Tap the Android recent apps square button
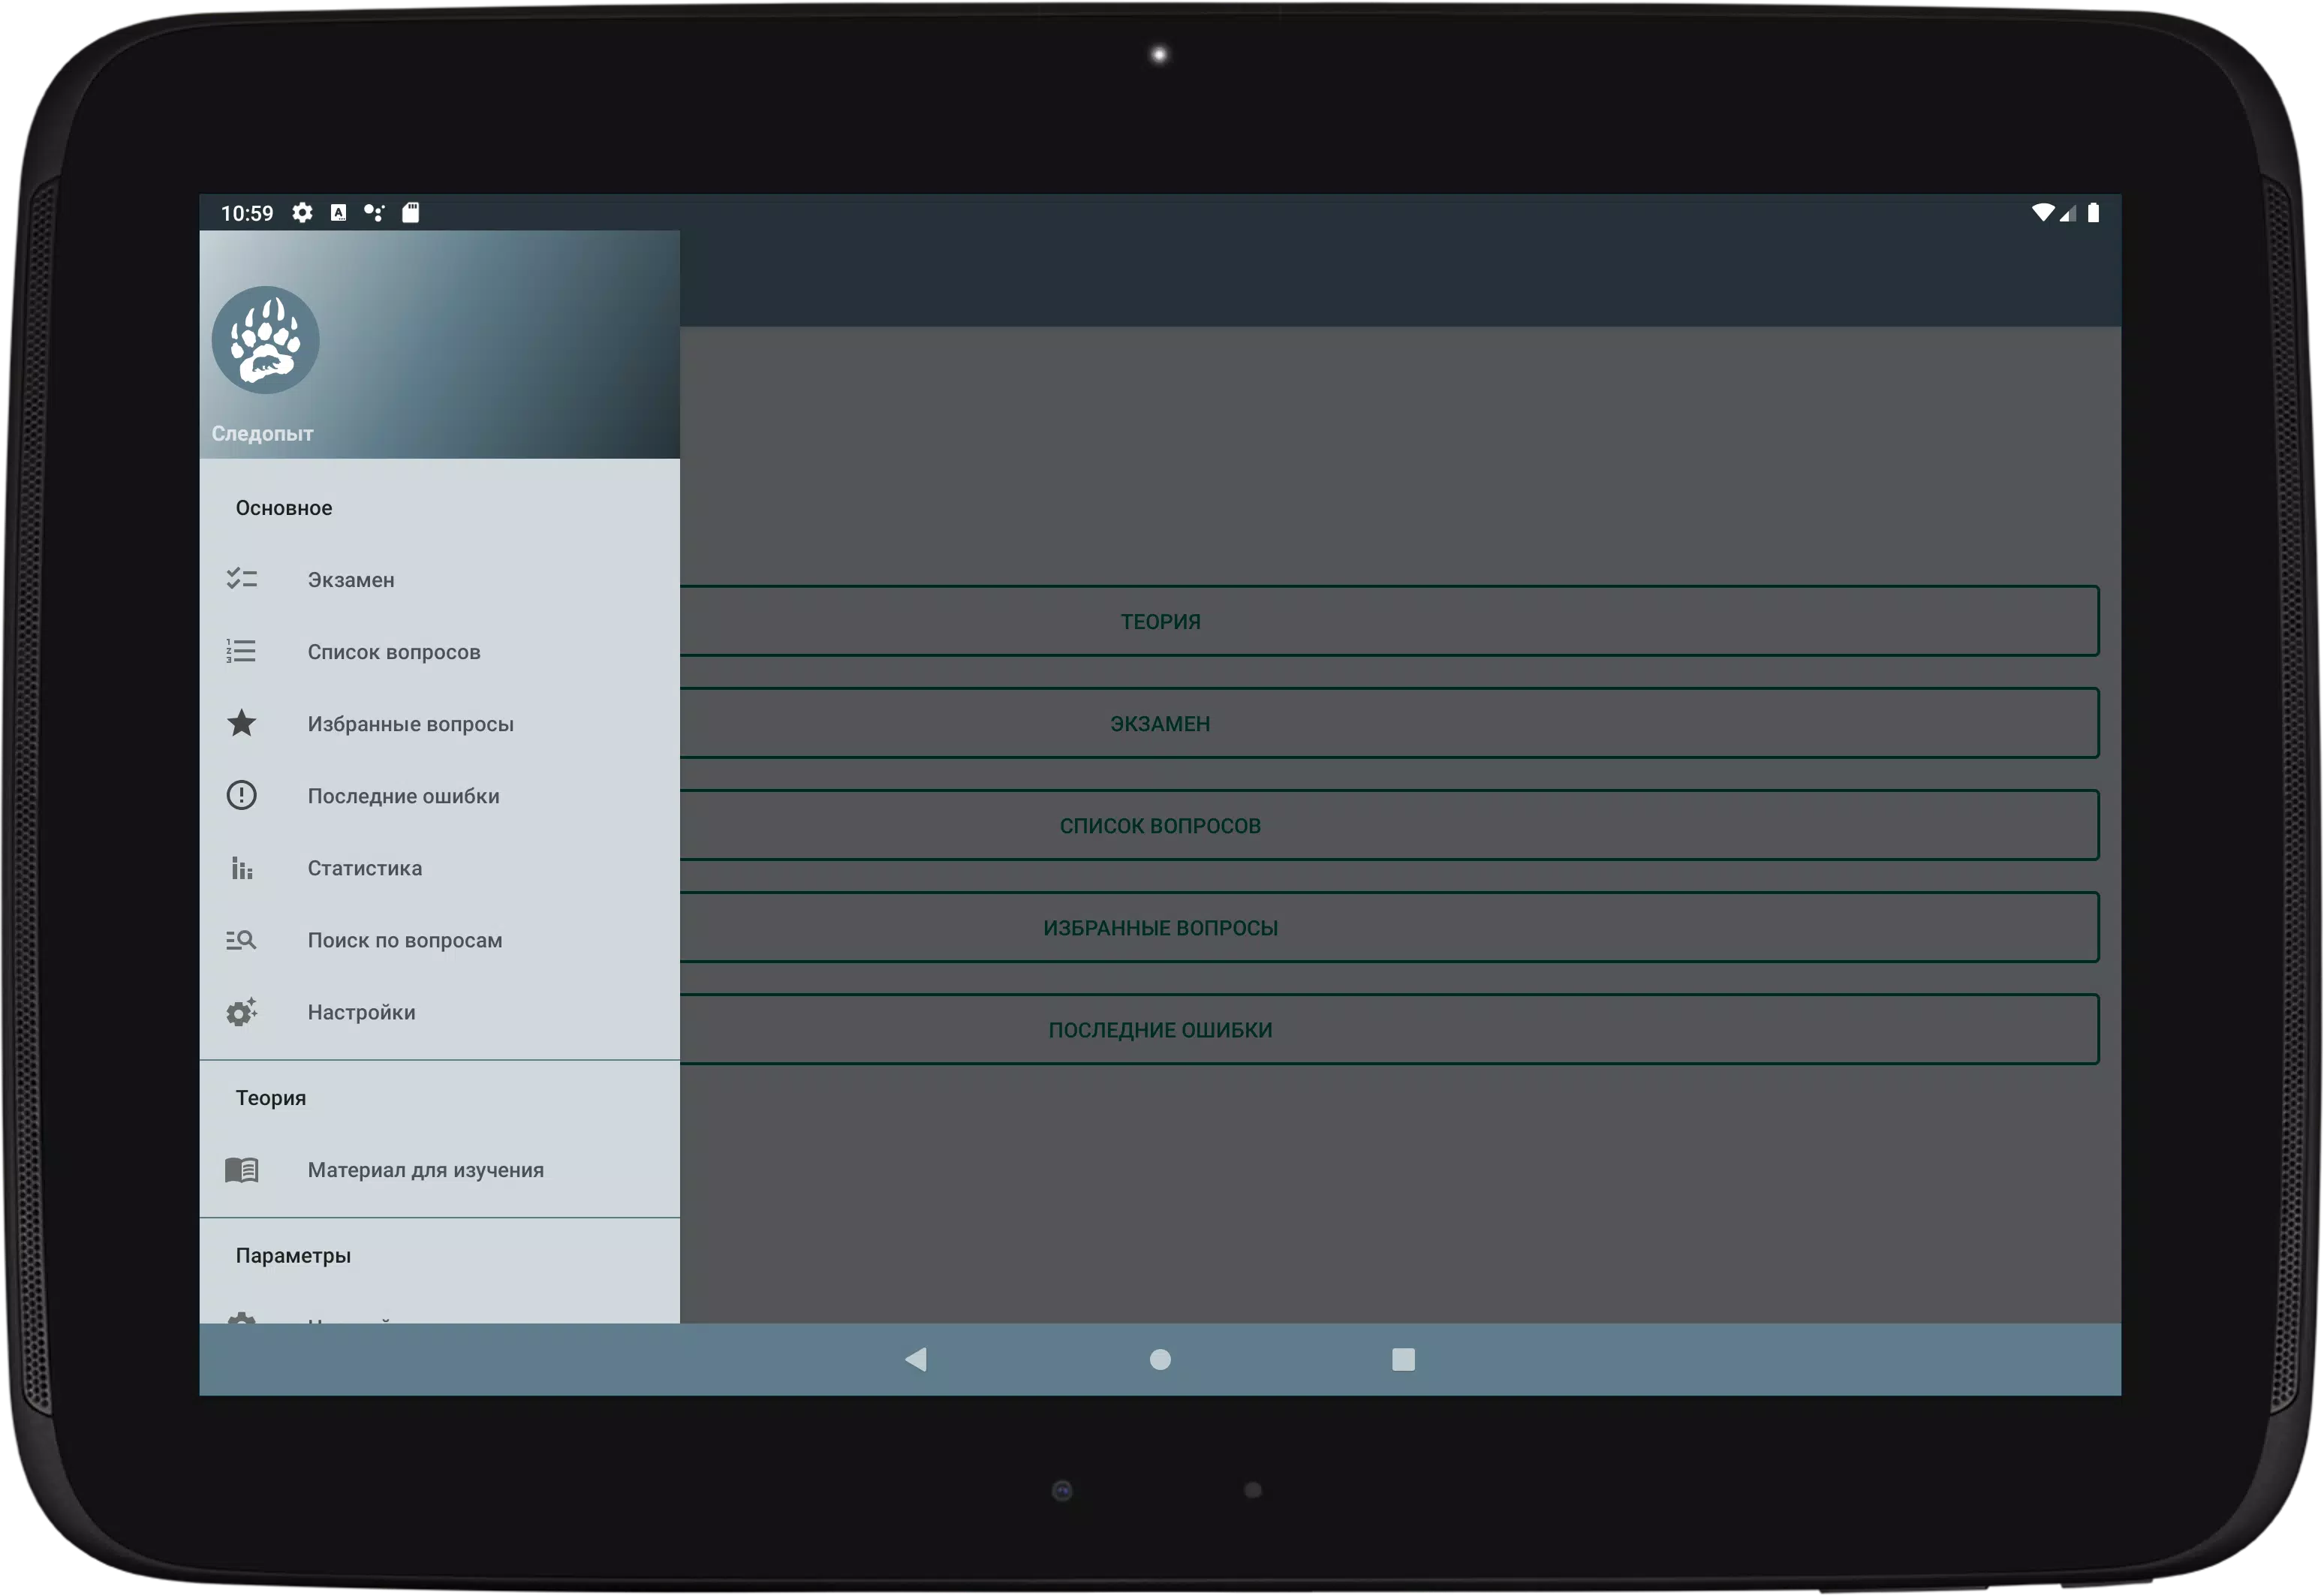Viewport: 2324px width, 1596px height. click(1403, 1359)
